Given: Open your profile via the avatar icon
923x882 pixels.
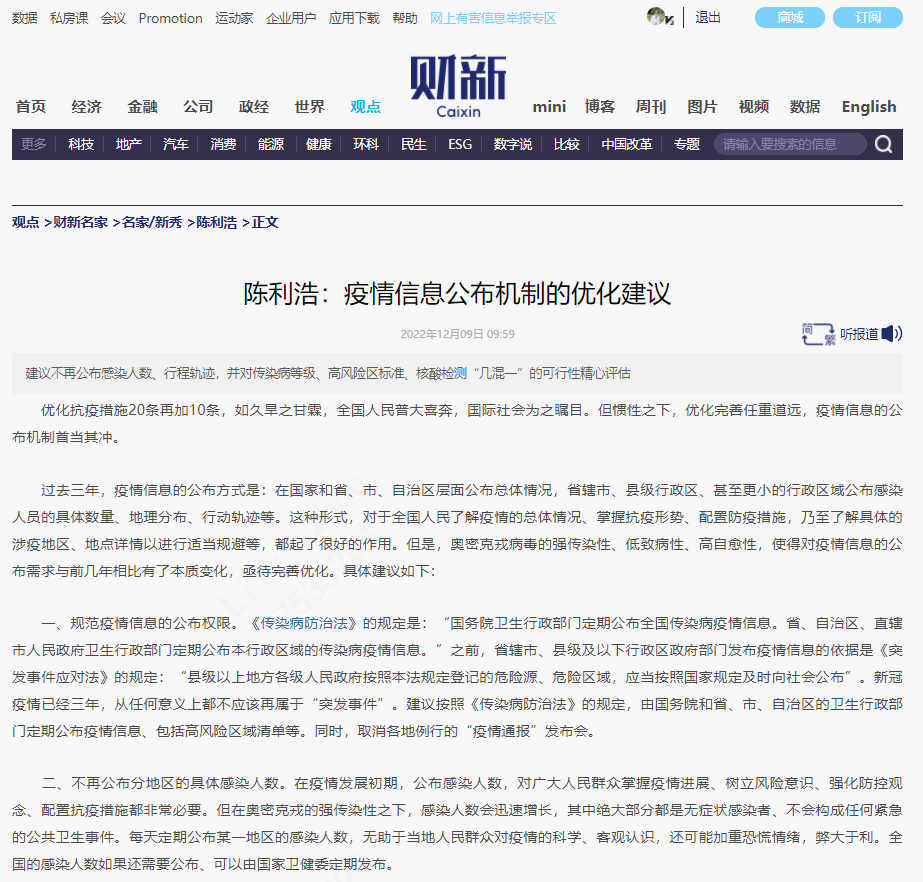Looking at the screenshot, I should 657,17.
